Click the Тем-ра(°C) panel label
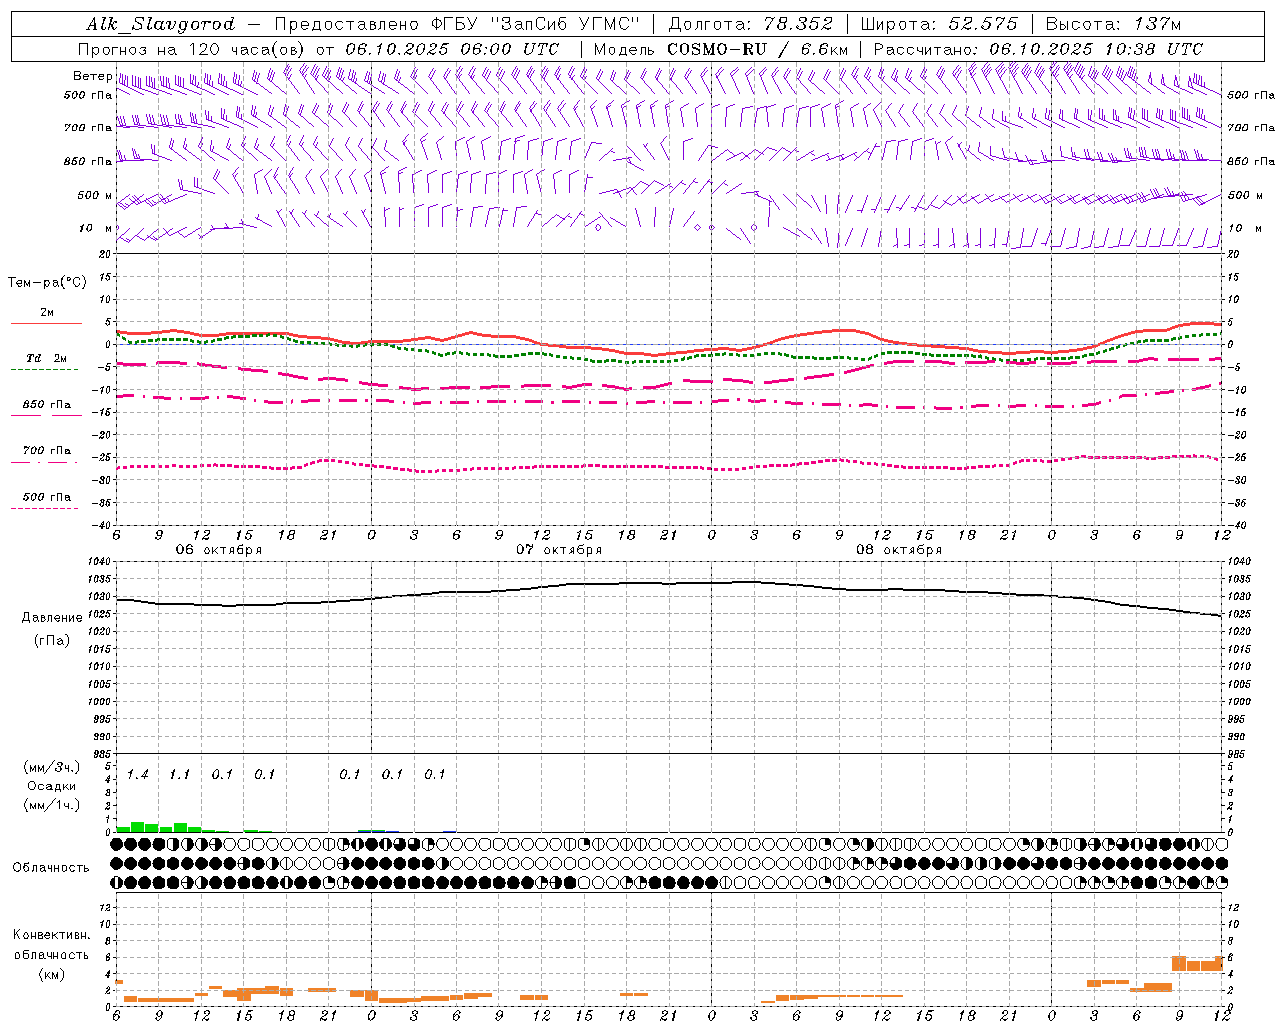This screenshot has height=1024, width=1280. click(x=47, y=283)
